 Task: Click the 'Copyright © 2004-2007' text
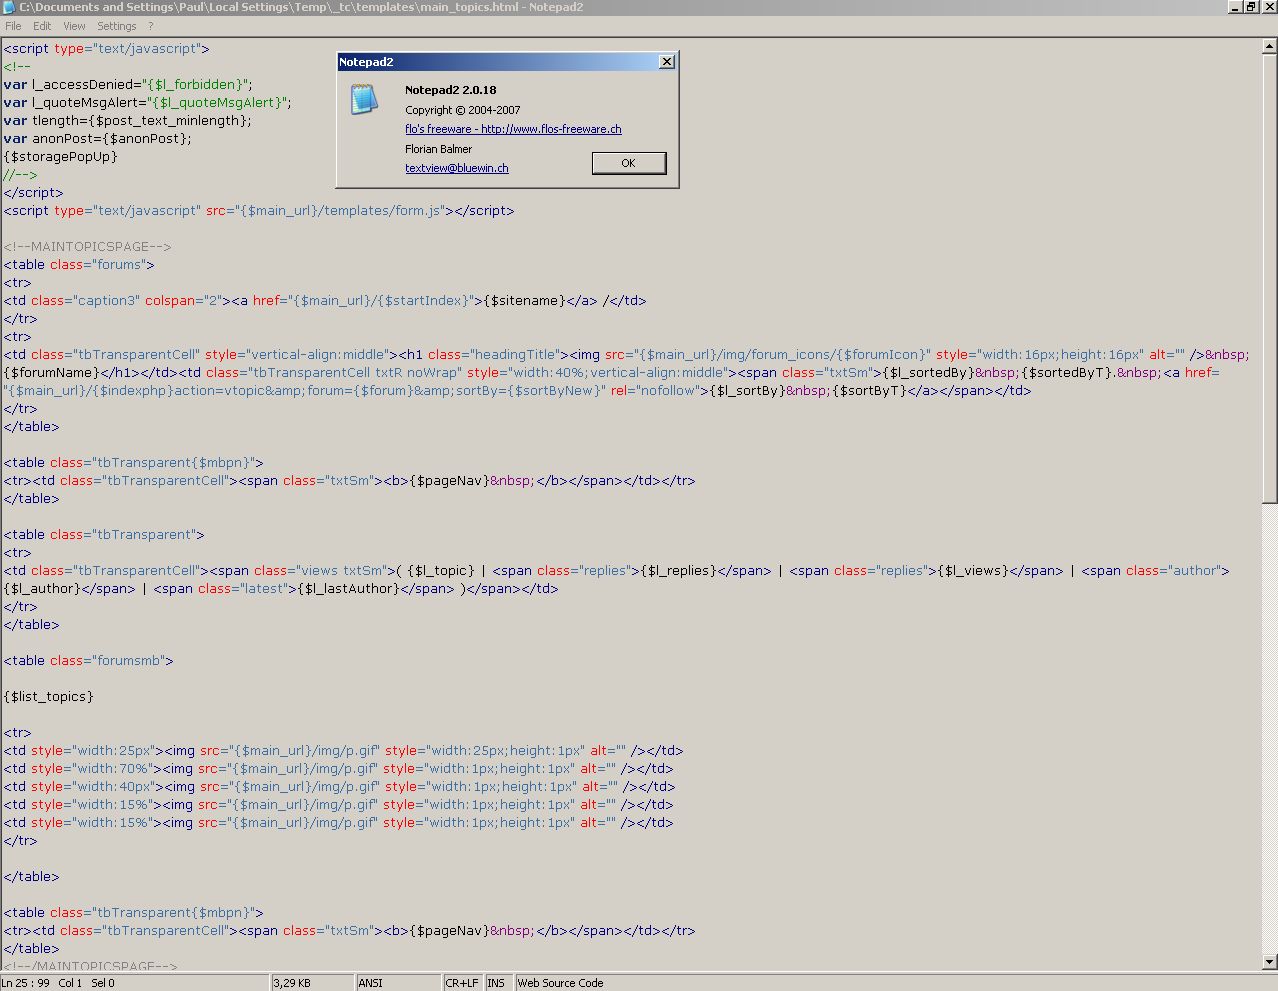(463, 110)
